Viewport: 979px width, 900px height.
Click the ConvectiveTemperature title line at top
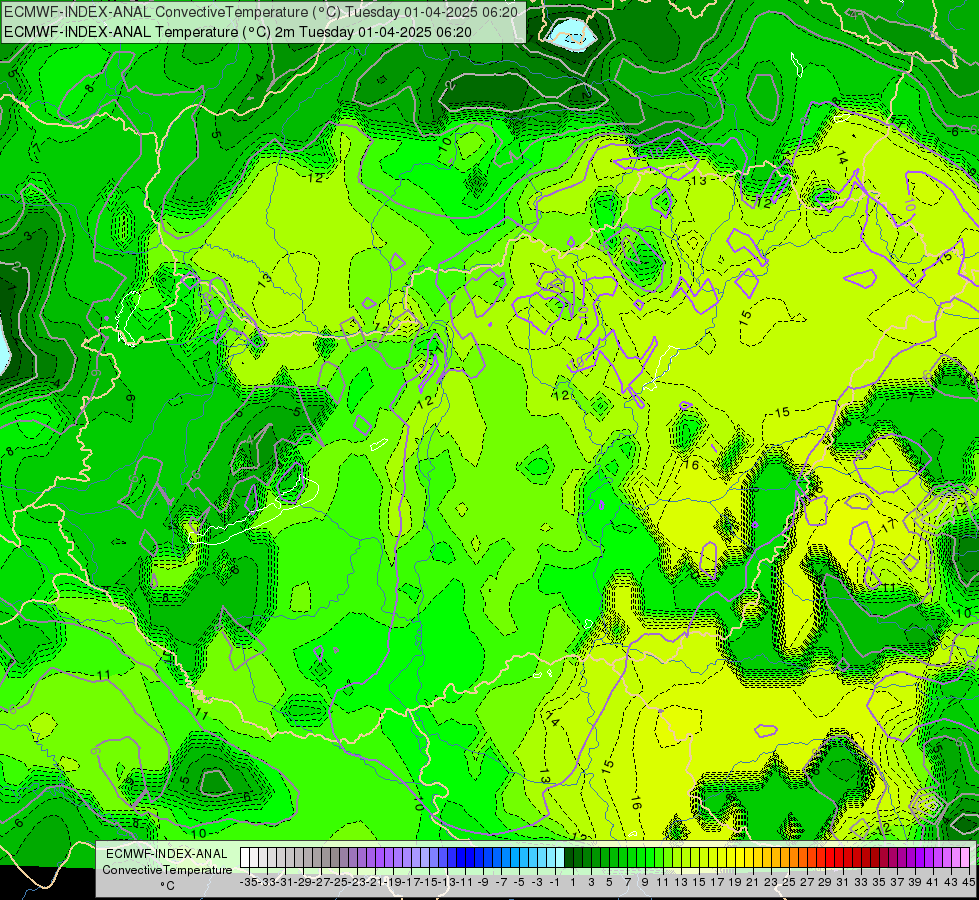click(x=260, y=12)
